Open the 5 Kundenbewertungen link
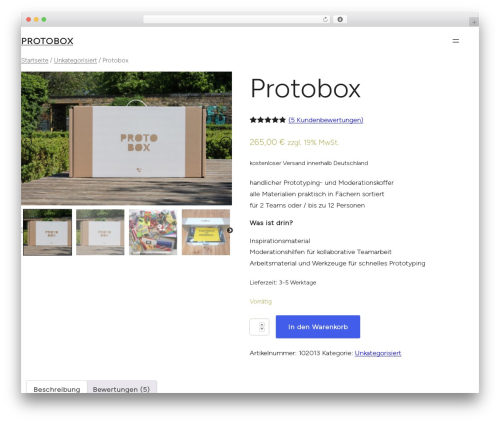Viewport: 500px width, 423px height. (326, 120)
